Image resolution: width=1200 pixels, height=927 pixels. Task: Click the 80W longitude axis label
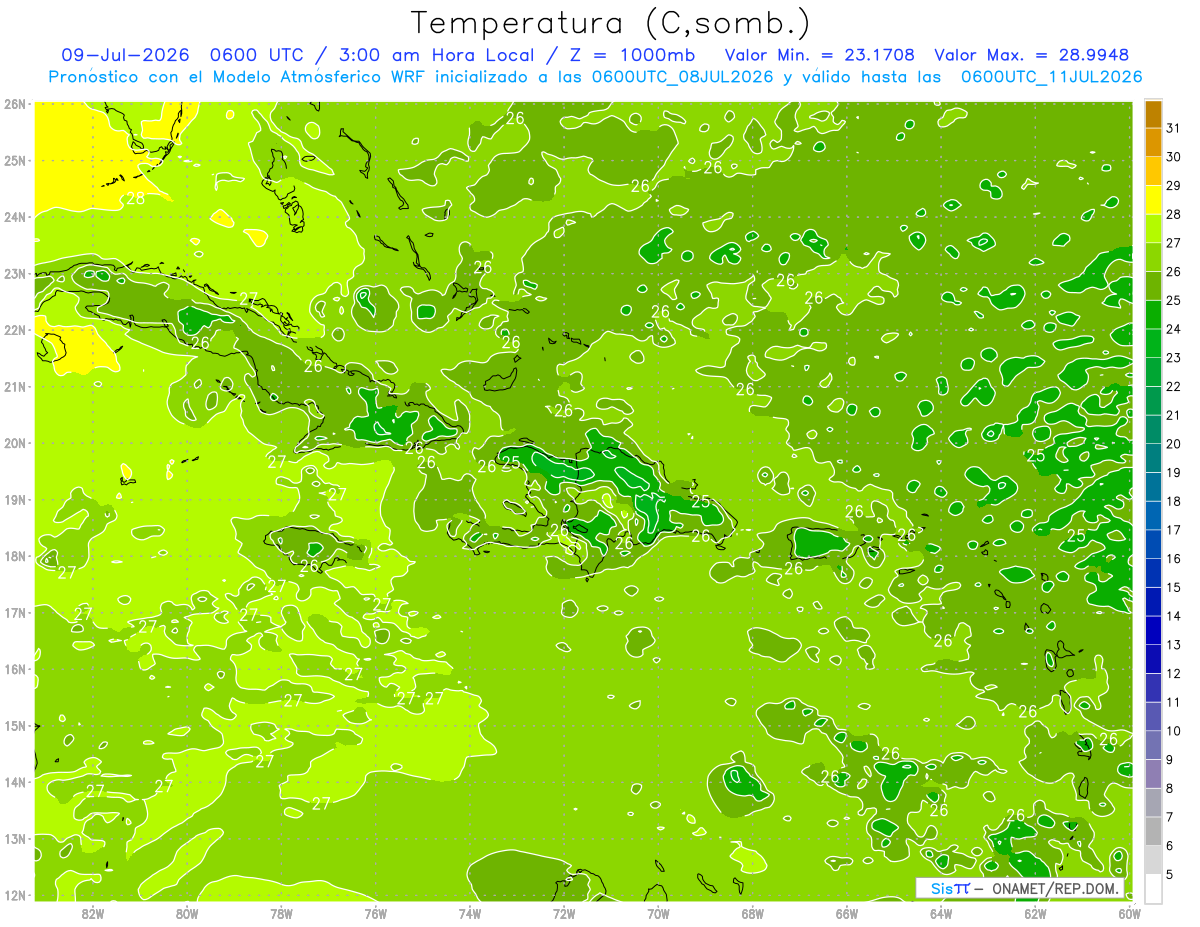pos(187,913)
